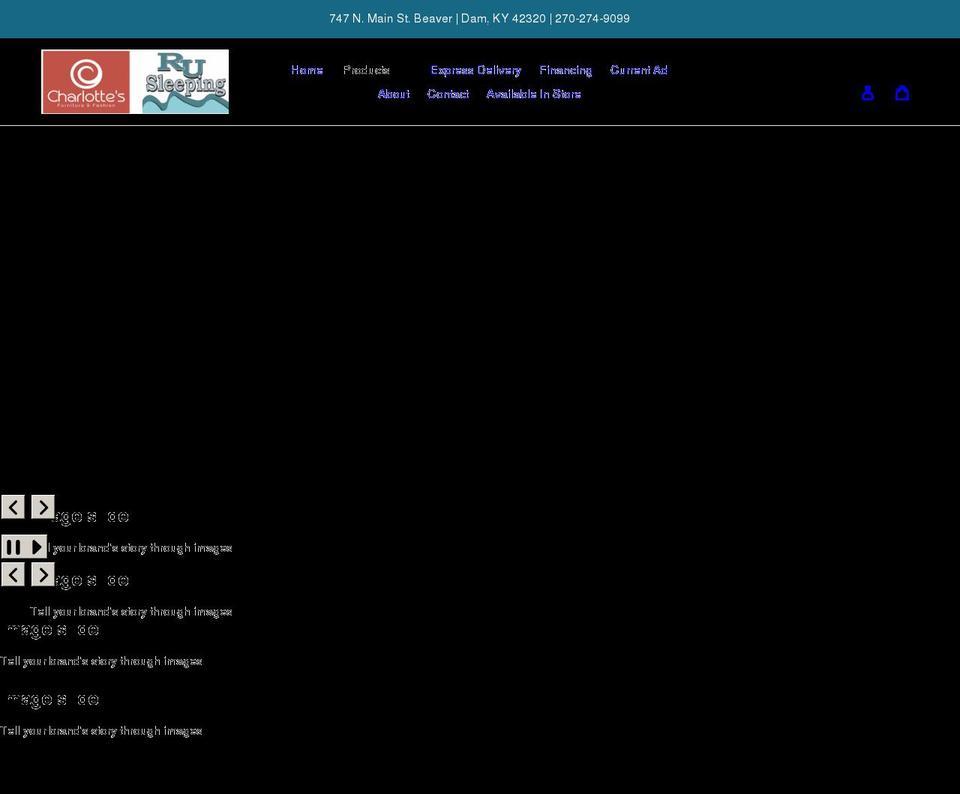The image size is (960, 794).
Task: Open Available In Store link
Action: point(534,94)
